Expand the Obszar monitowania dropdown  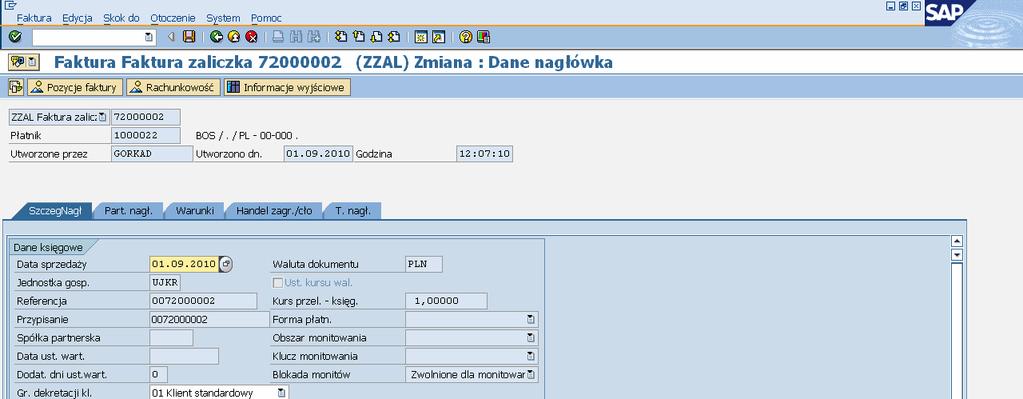pos(531,338)
